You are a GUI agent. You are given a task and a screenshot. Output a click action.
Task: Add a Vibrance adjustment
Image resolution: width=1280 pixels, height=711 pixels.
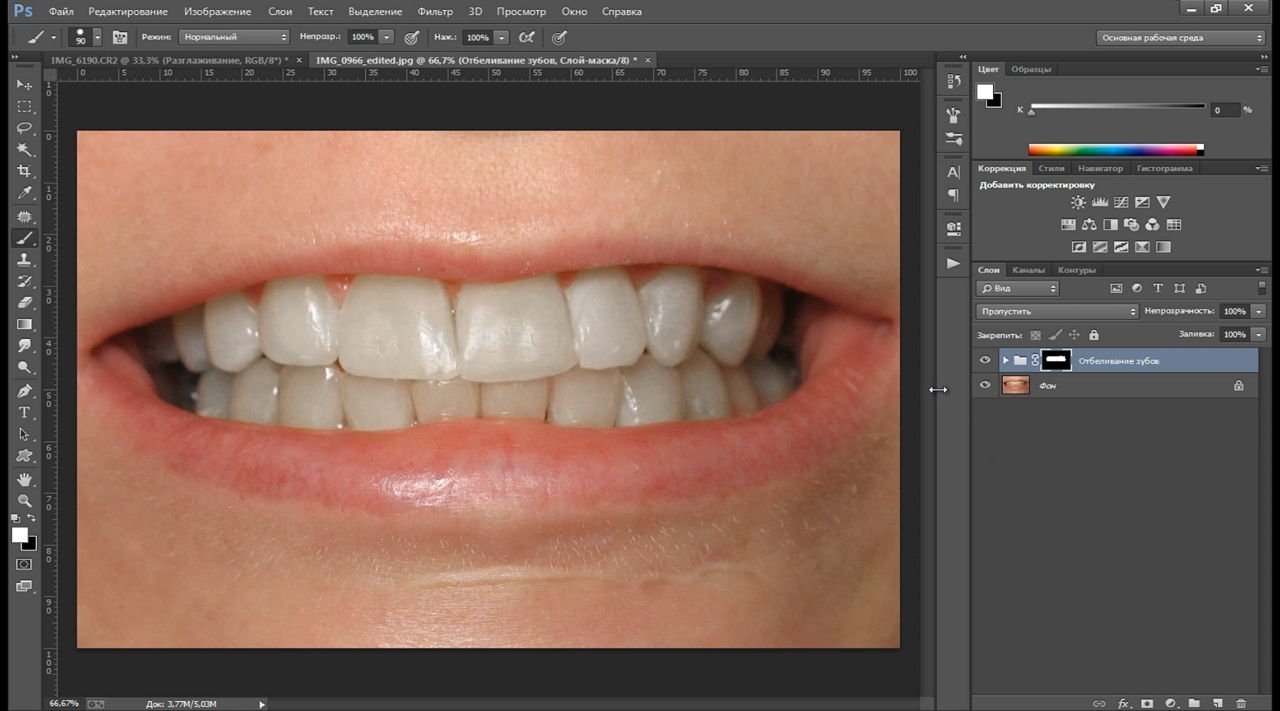pos(1164,203)
